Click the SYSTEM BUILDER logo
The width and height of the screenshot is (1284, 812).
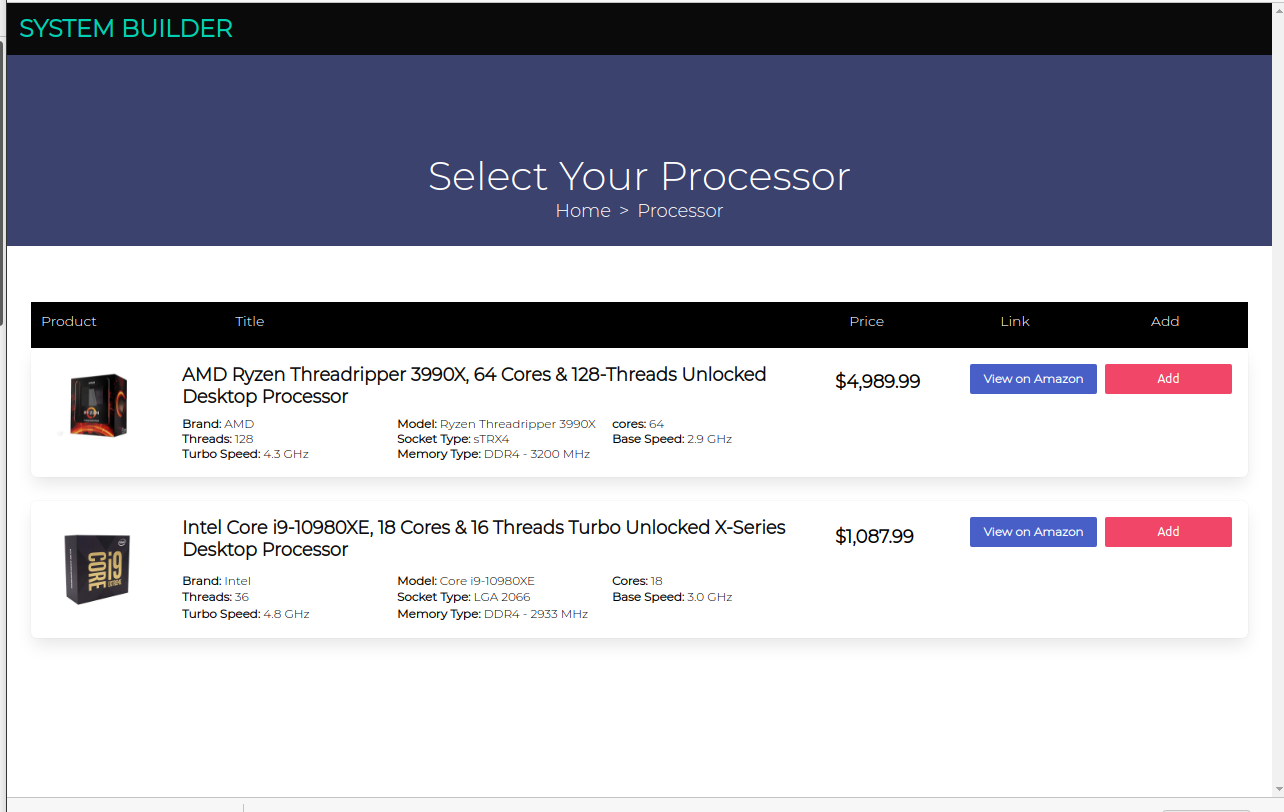click(x=126, y=29)
